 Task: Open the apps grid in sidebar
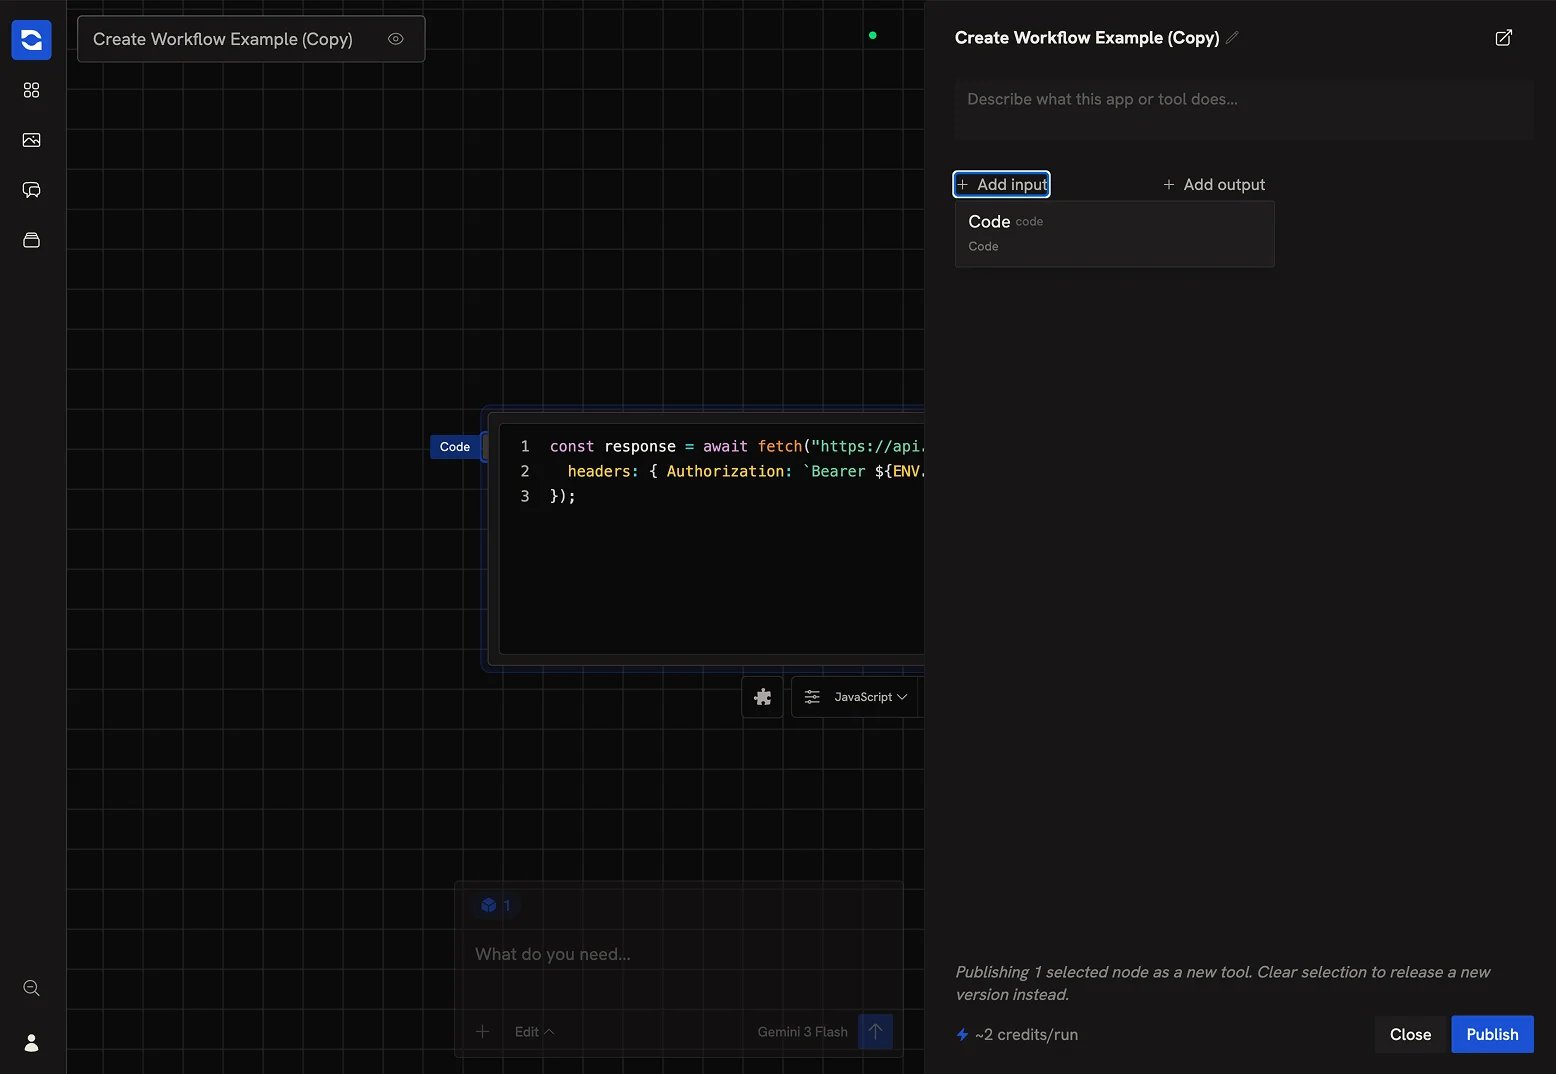pyautogui.click(x=31, y=90)
